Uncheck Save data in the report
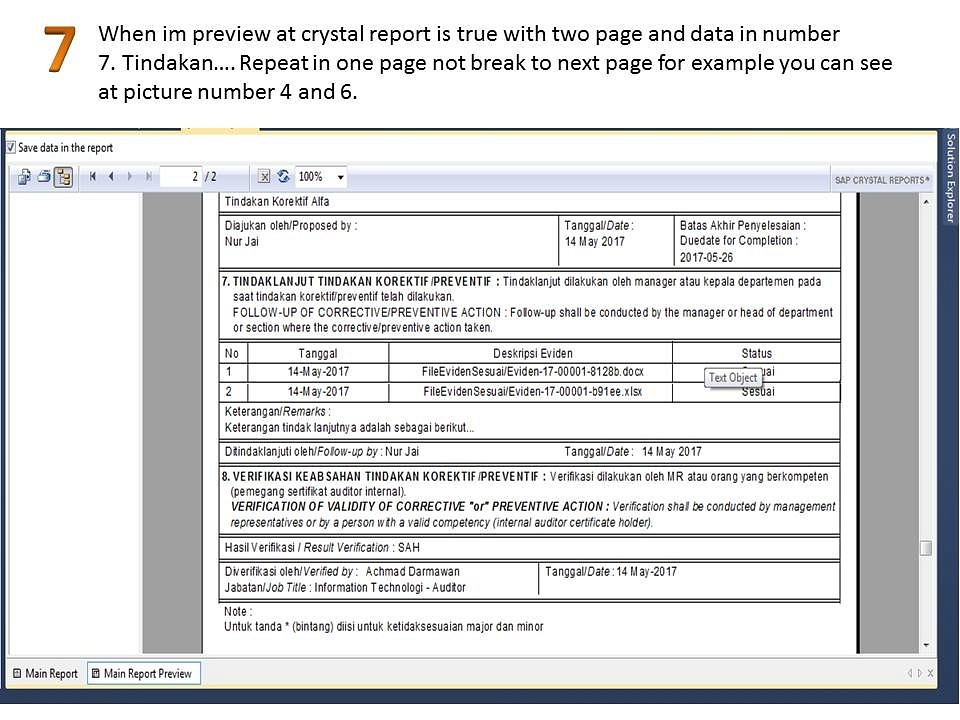 click(11, 147)
